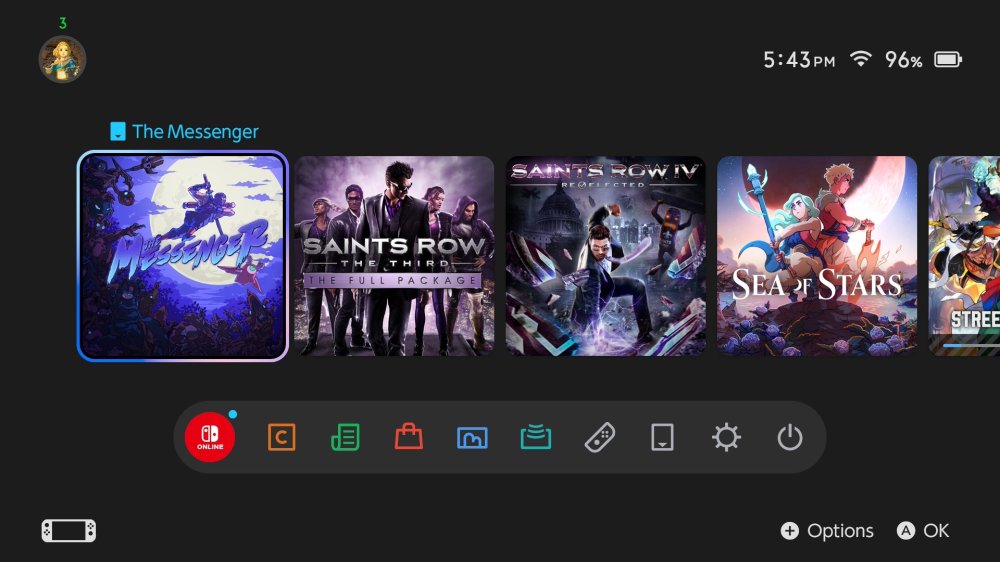Click the handheld console mode icon
This screenshot has height=562, width=1000.
69,531
